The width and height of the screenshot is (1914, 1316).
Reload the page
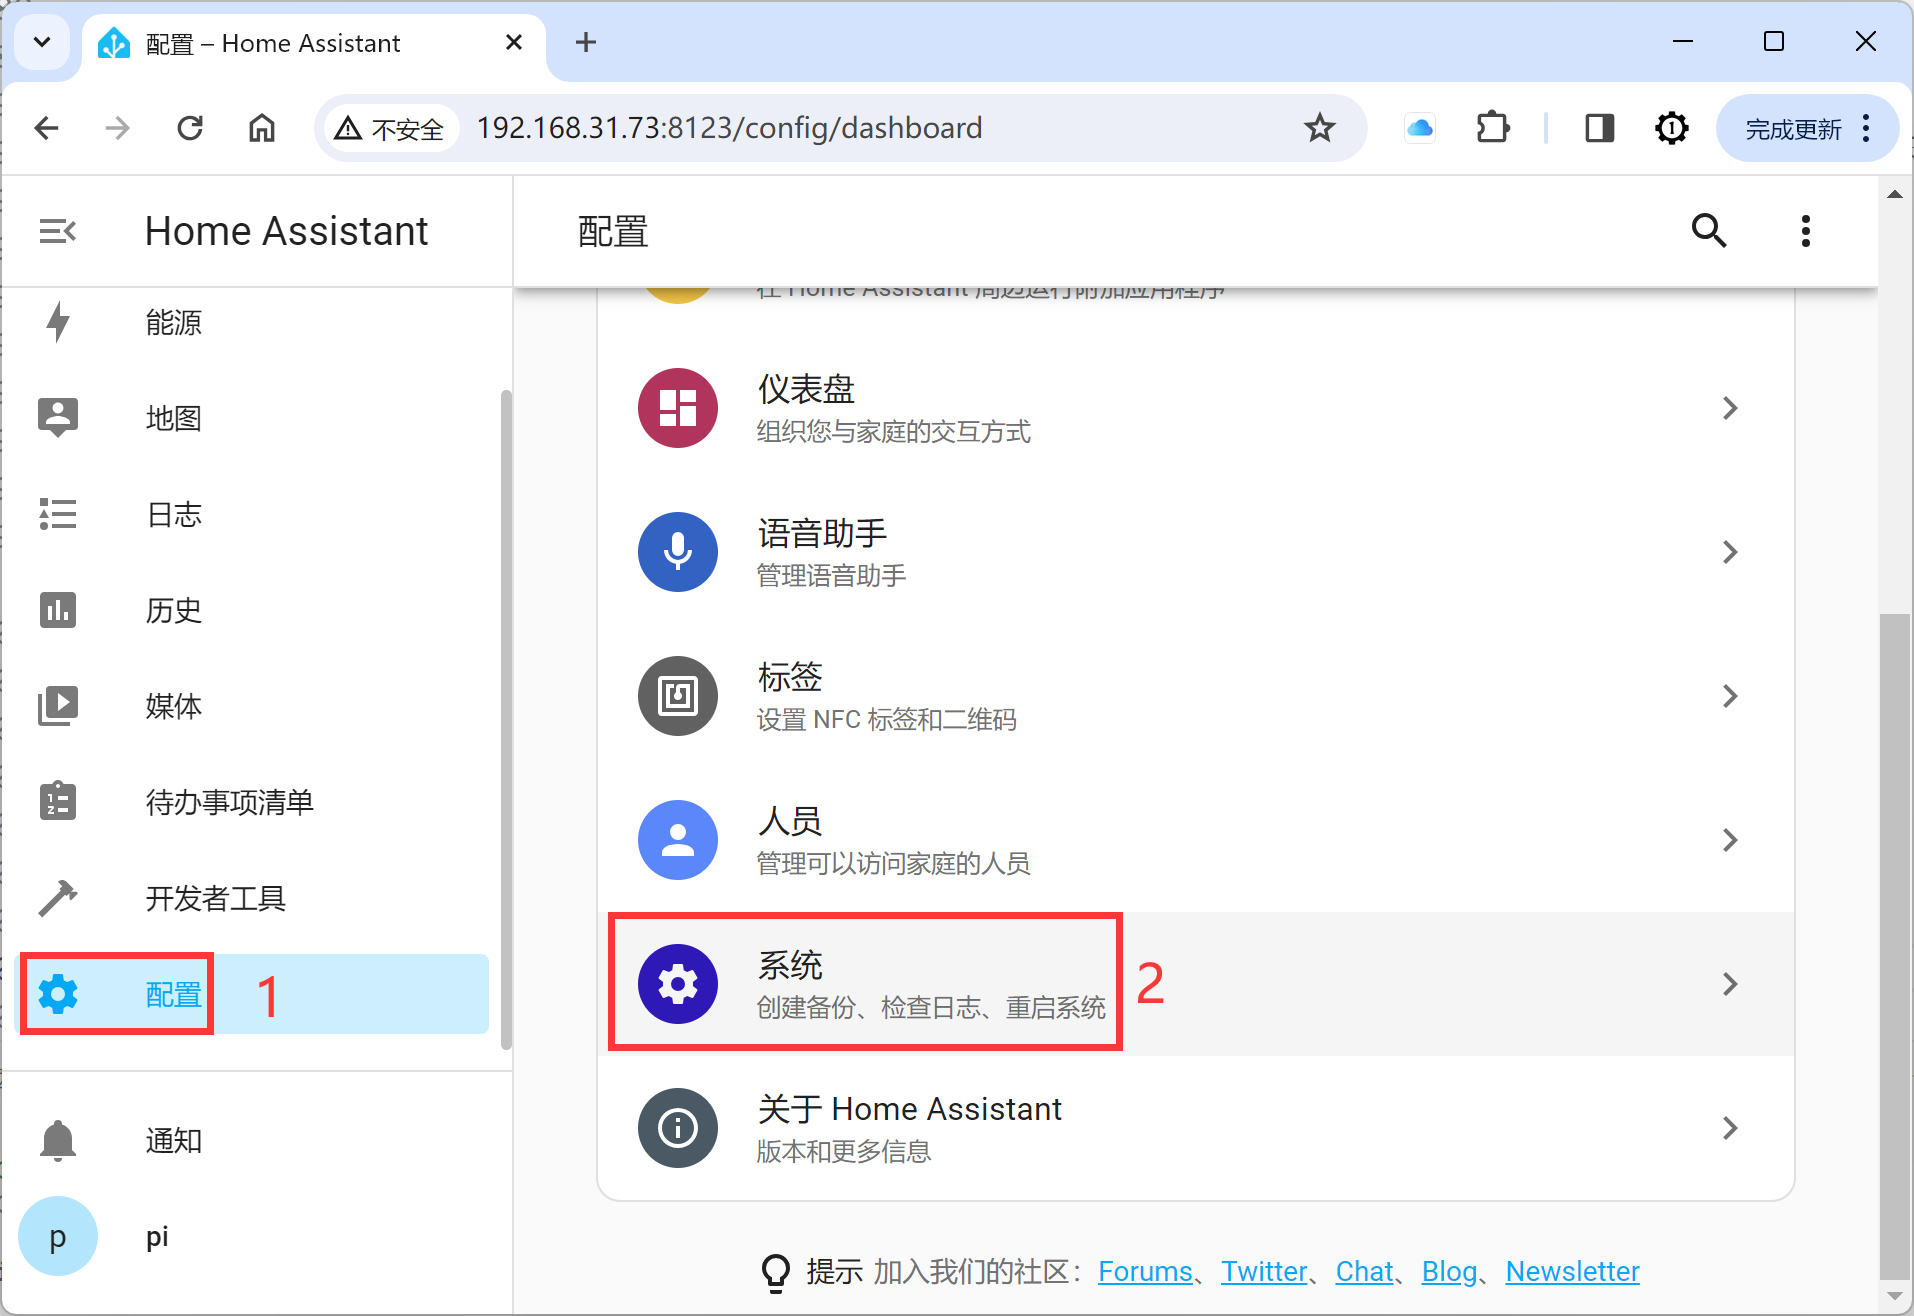pos(190,128)
